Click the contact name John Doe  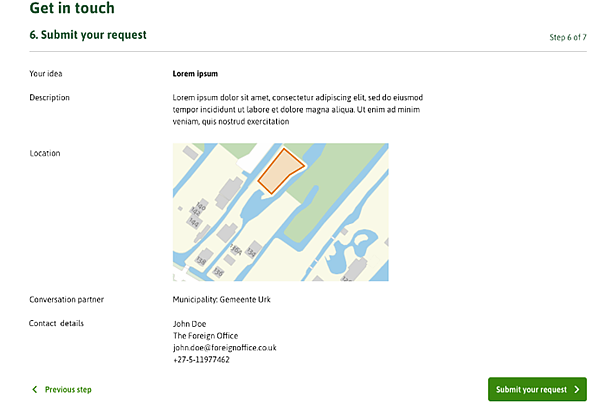190,324
